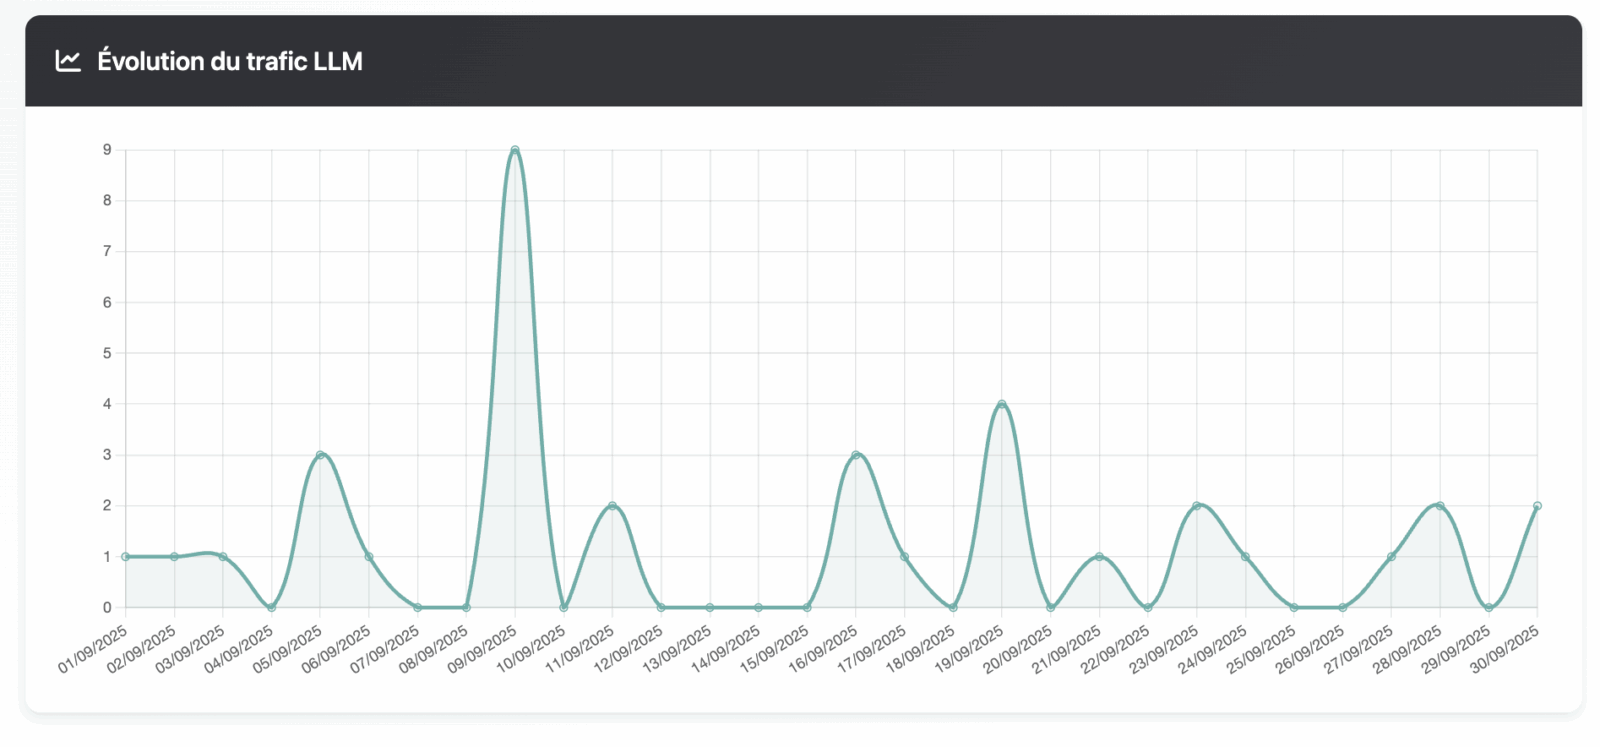Click the y-axis label 9
The image size is (1600, 747).
click(107, 150)
